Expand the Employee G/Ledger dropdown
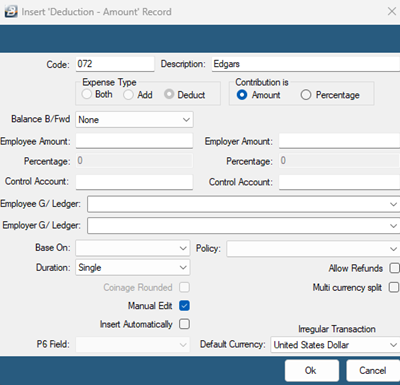Screen dimensions: 400x385 pos(244,204)
